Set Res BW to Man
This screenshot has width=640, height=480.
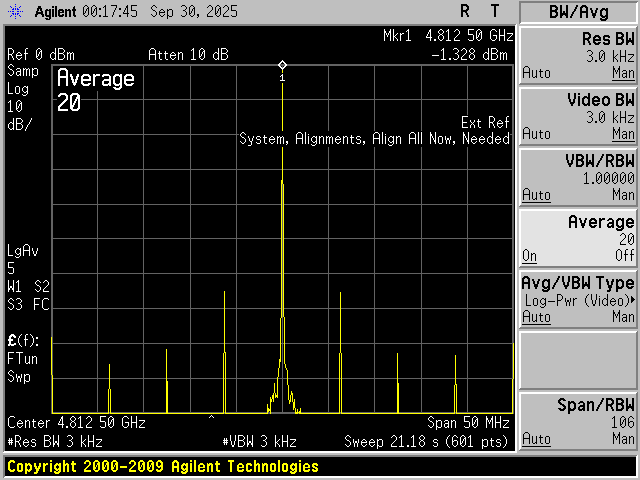tap(623, 73)
